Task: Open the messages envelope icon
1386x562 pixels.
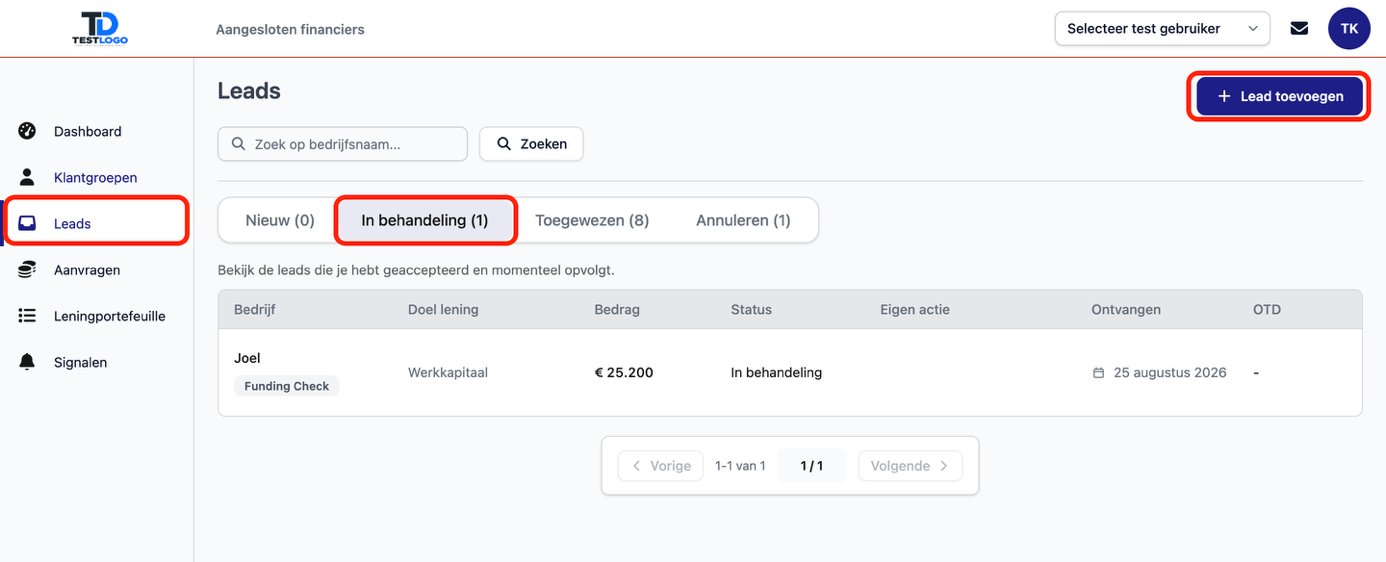Action: (x=1299, y=28)
